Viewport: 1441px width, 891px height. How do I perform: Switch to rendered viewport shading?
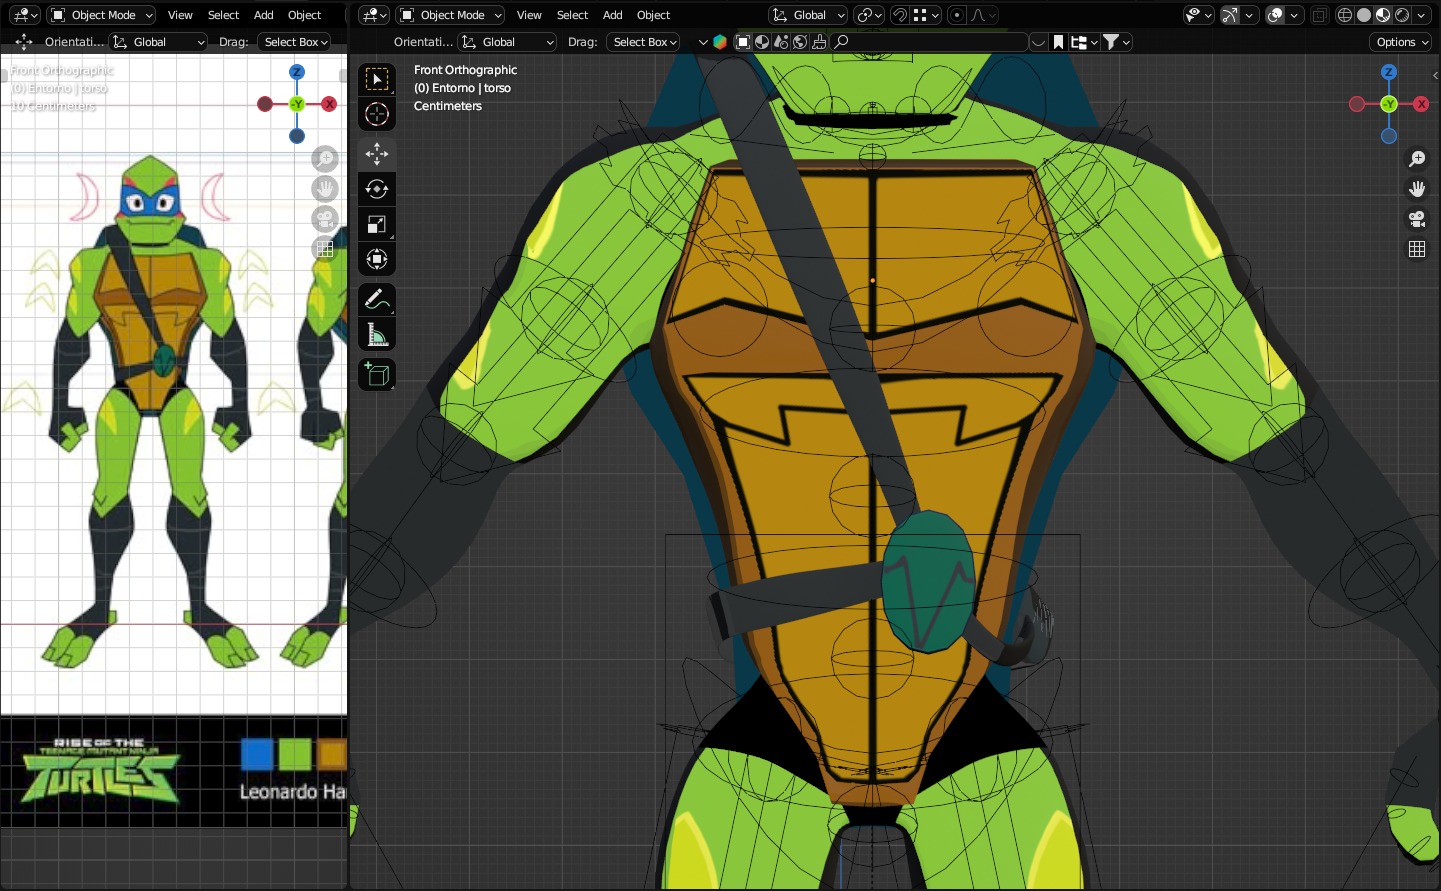pyautogui.click(x=1402, y=15)
